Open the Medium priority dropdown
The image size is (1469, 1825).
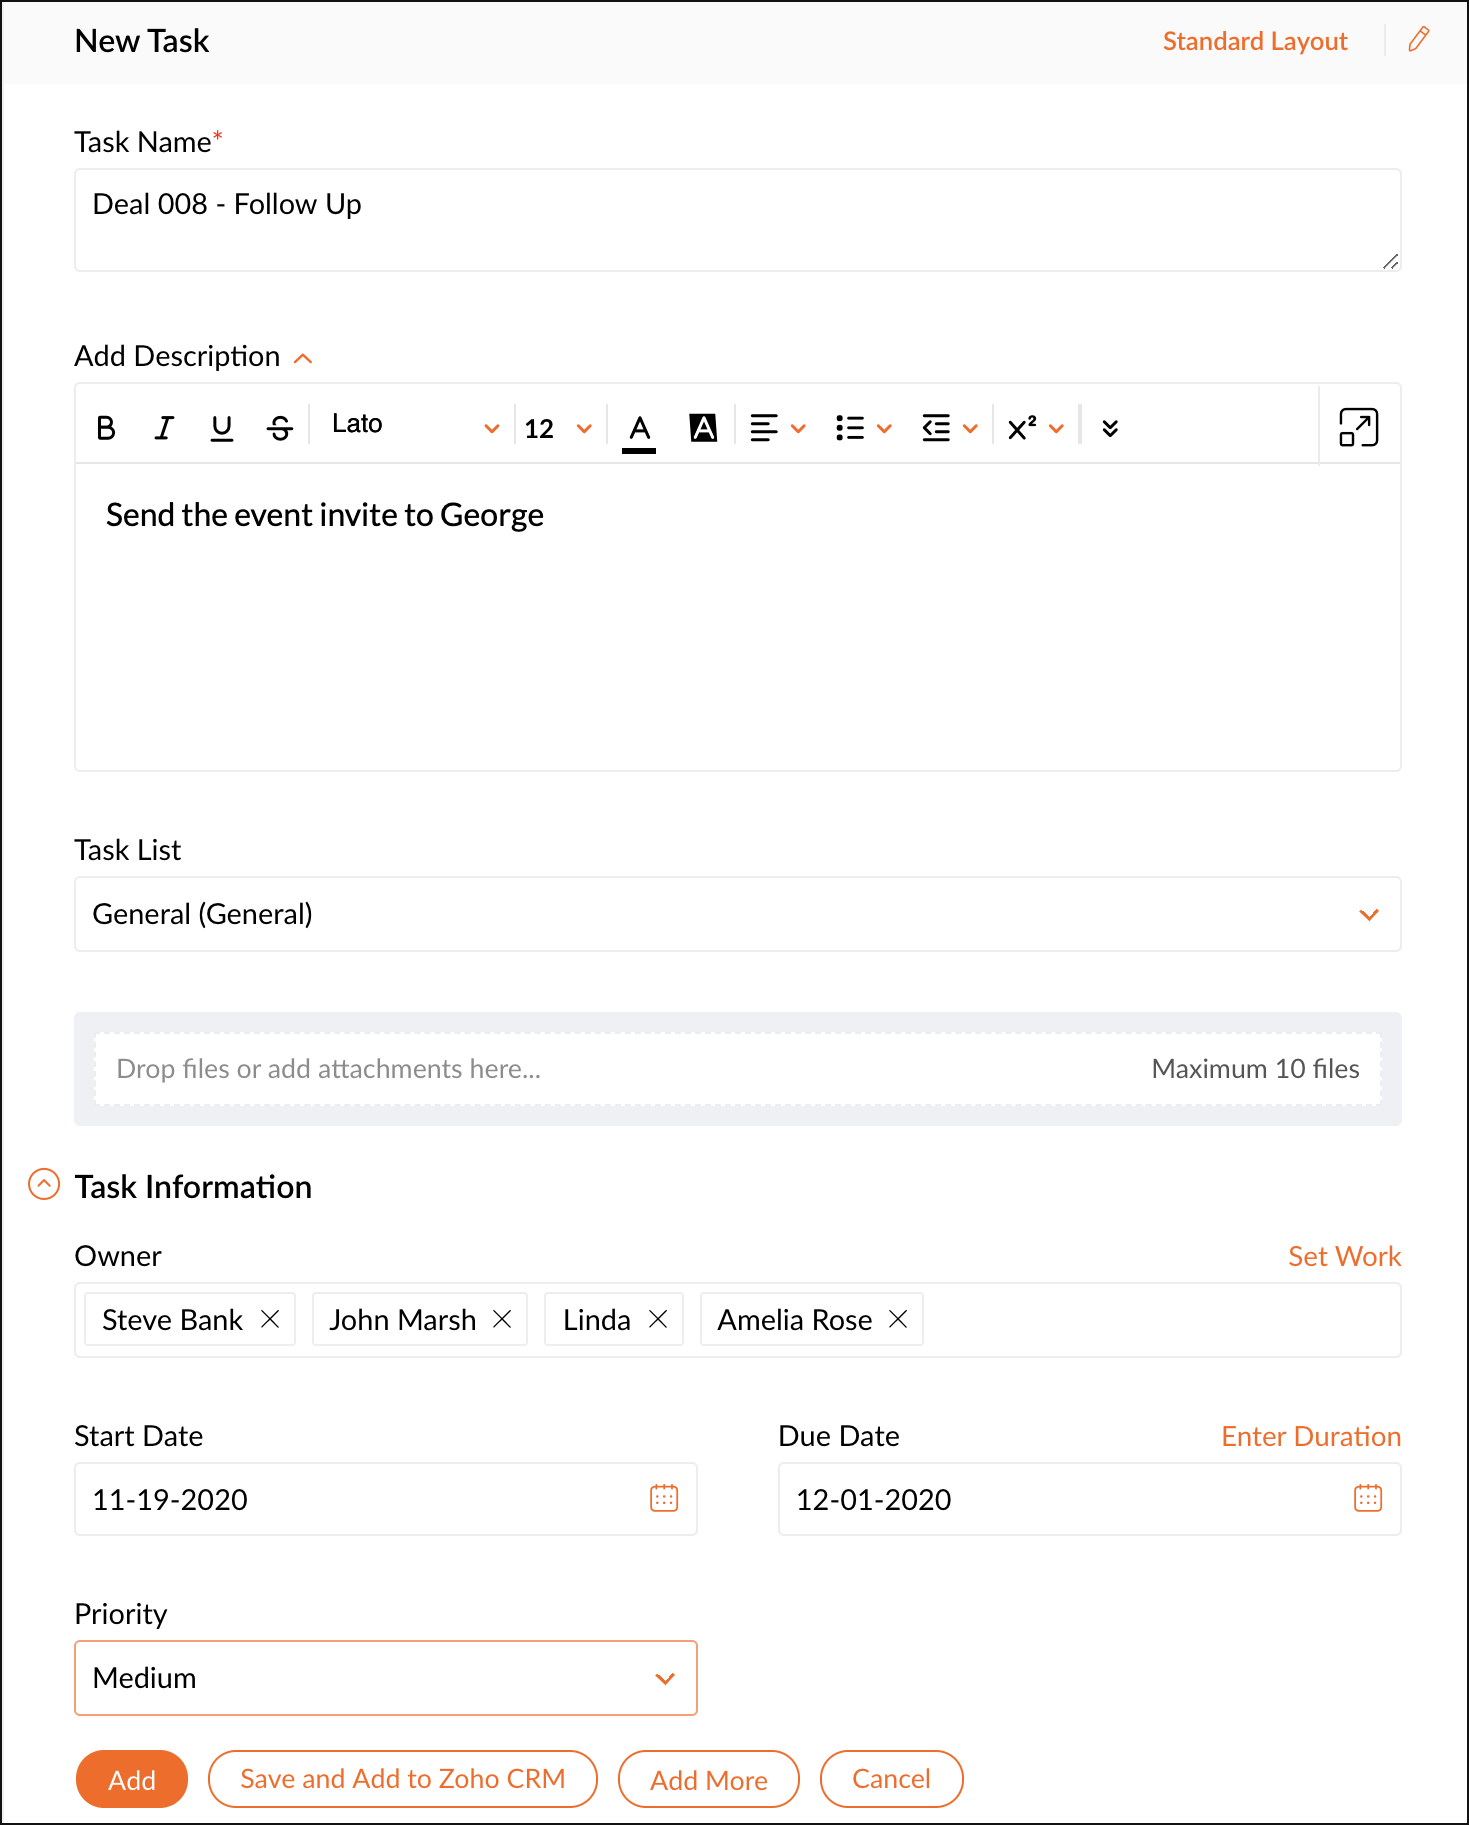(x=385, y=1678)
